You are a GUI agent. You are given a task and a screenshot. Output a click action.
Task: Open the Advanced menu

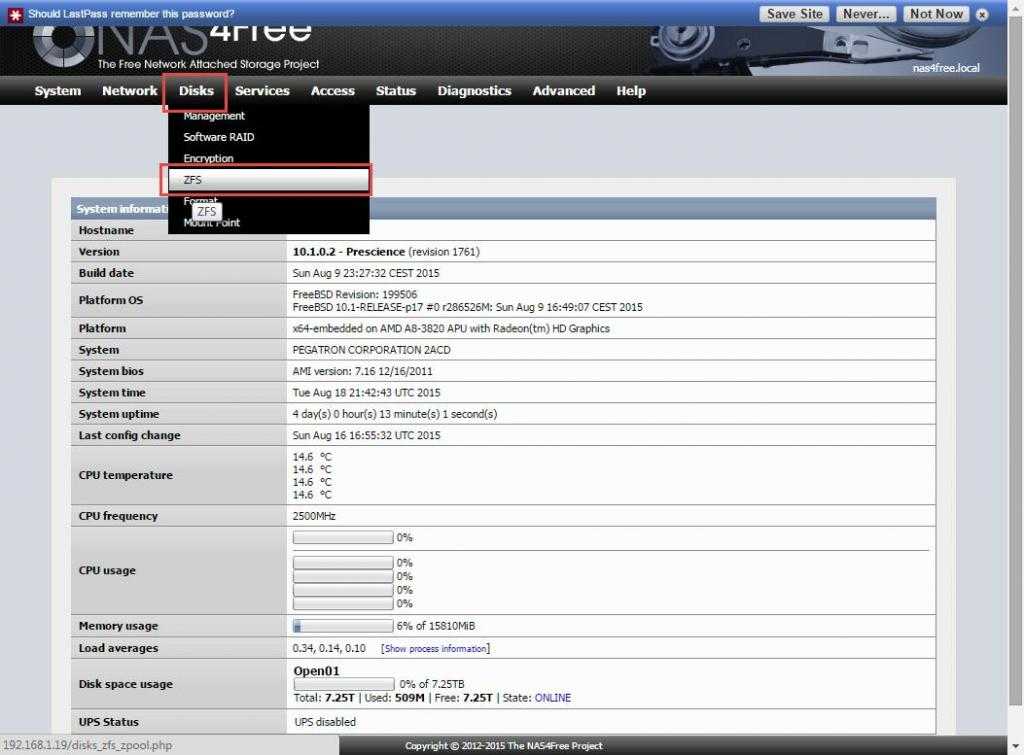pos(563,91)
